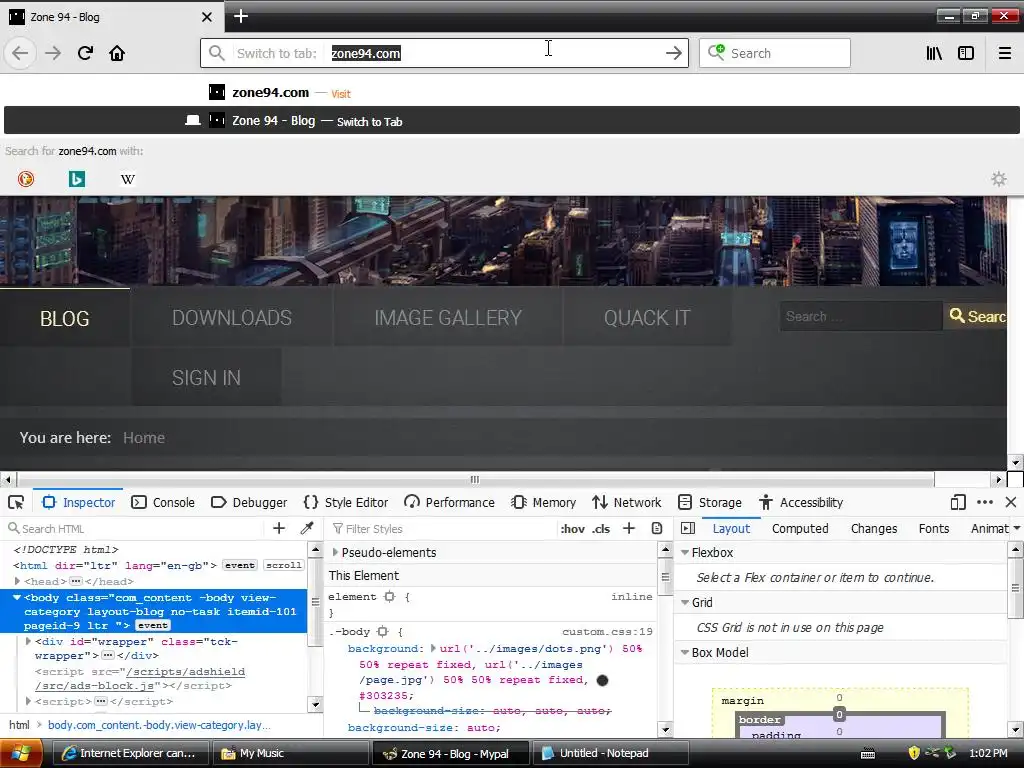The height and width of the screenshot is (768, 1024).
Task: Open the Windows Start button
Action: 21,753
